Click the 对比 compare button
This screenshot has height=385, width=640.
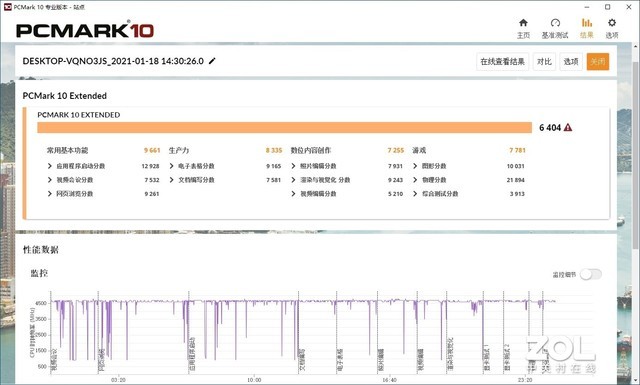[x=544, y=62]
